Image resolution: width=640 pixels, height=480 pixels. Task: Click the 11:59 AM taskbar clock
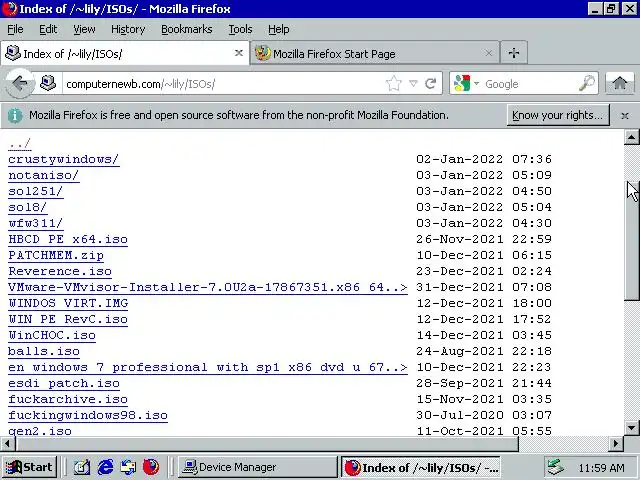pos(601,468)
